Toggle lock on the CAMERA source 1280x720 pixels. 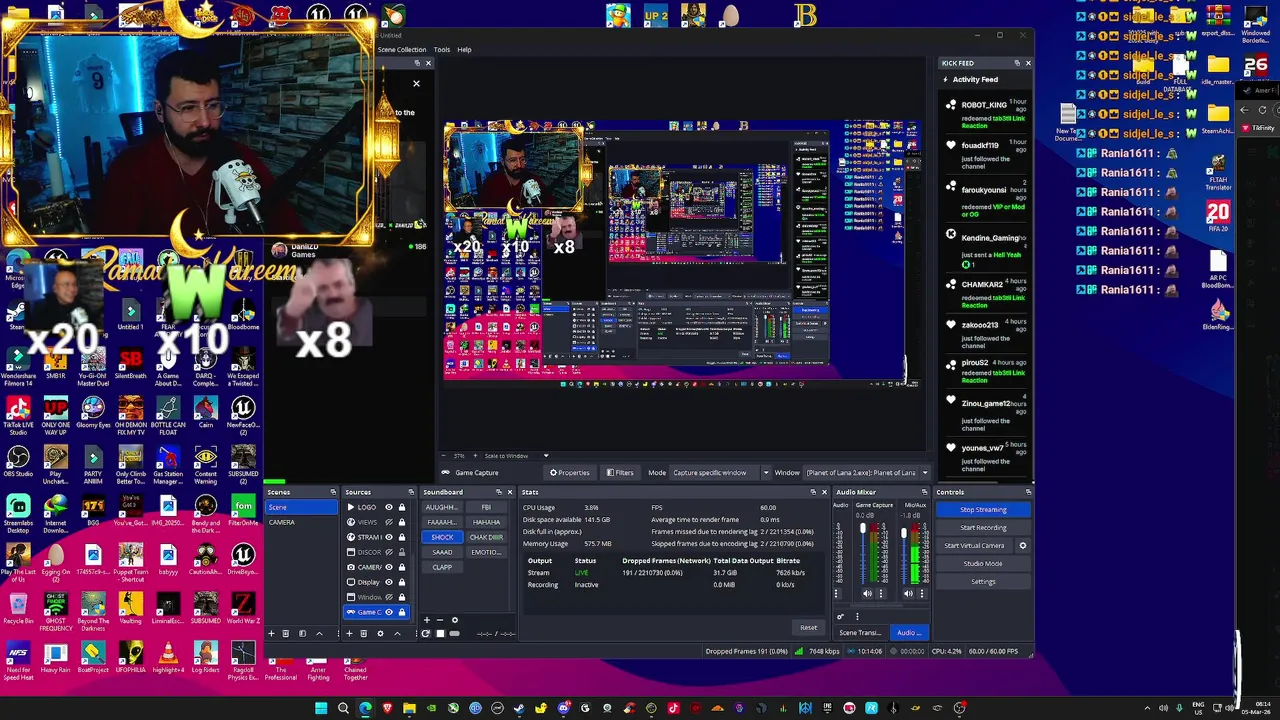402,567
